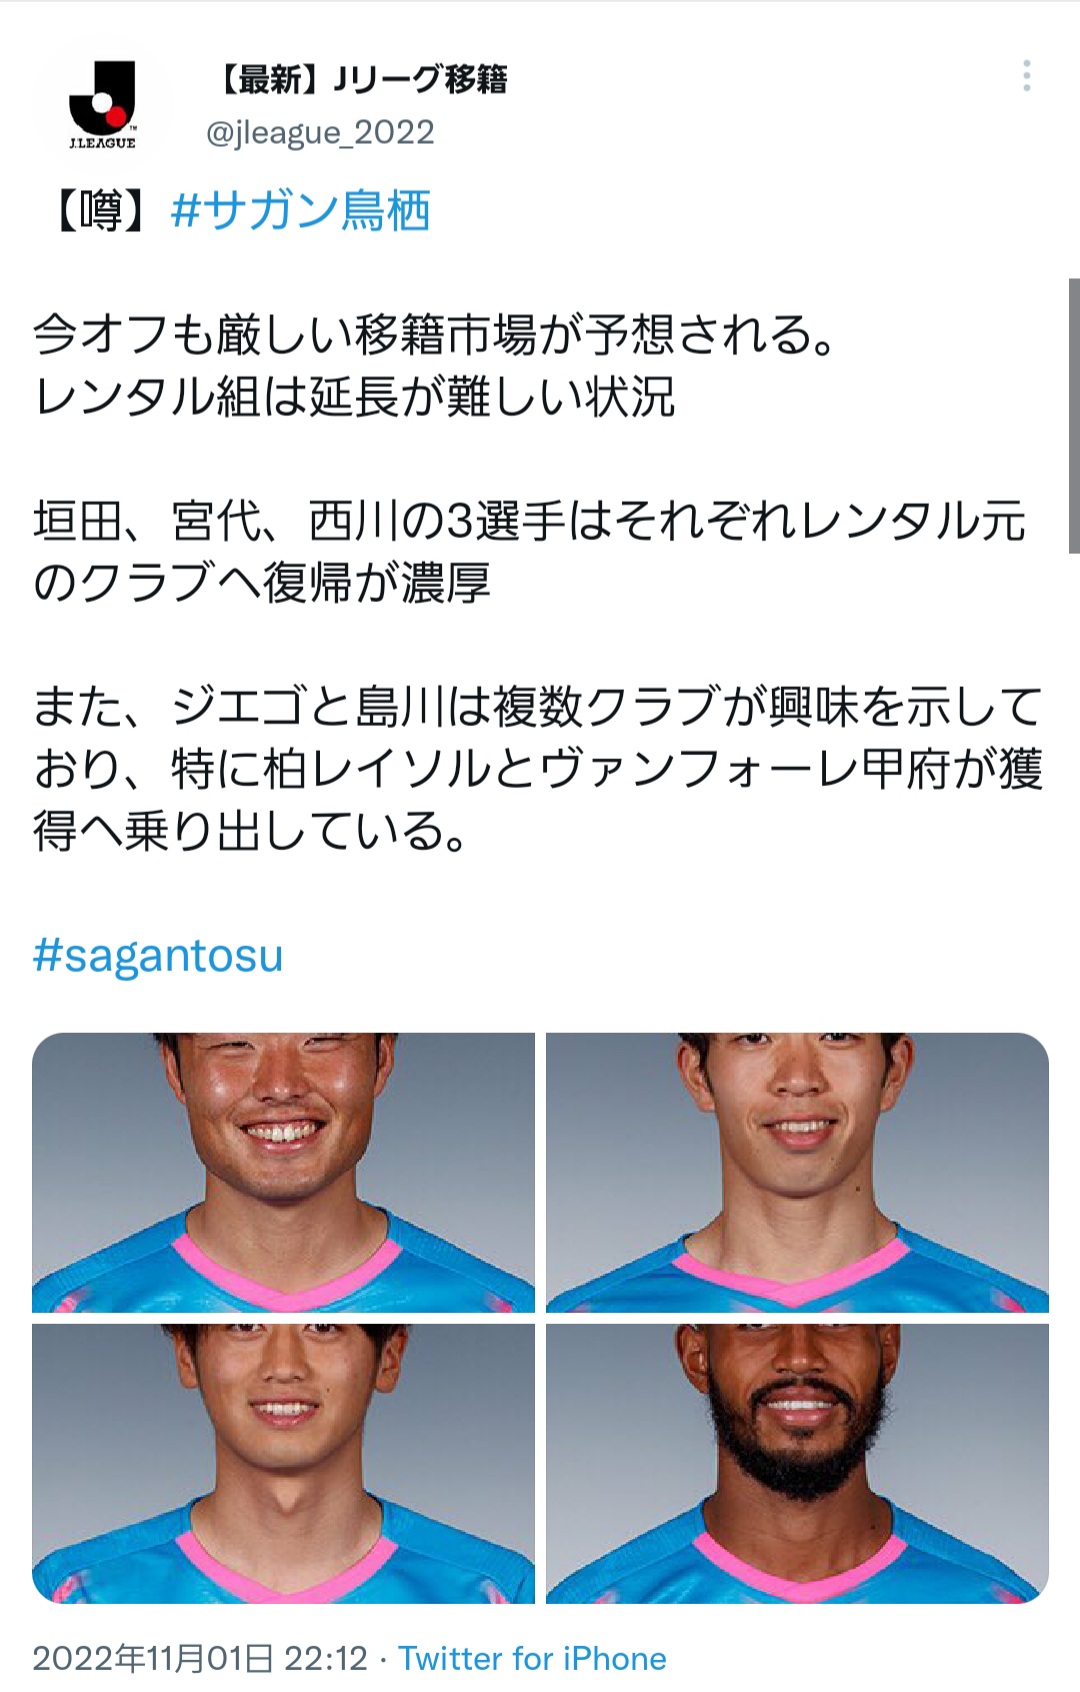Tap the @jleague_2022 handle
This screenshot has height=1692, width=1080.
[320, 133]
